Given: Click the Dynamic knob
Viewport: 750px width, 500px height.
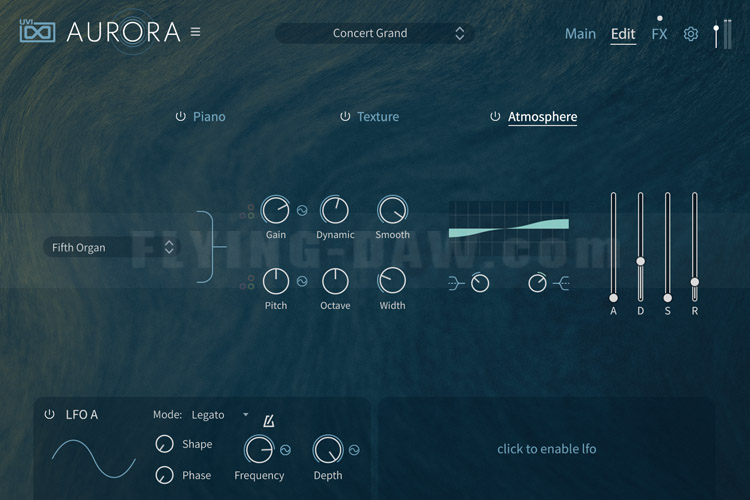Looking at the screenshot, I should pos(335,210).
